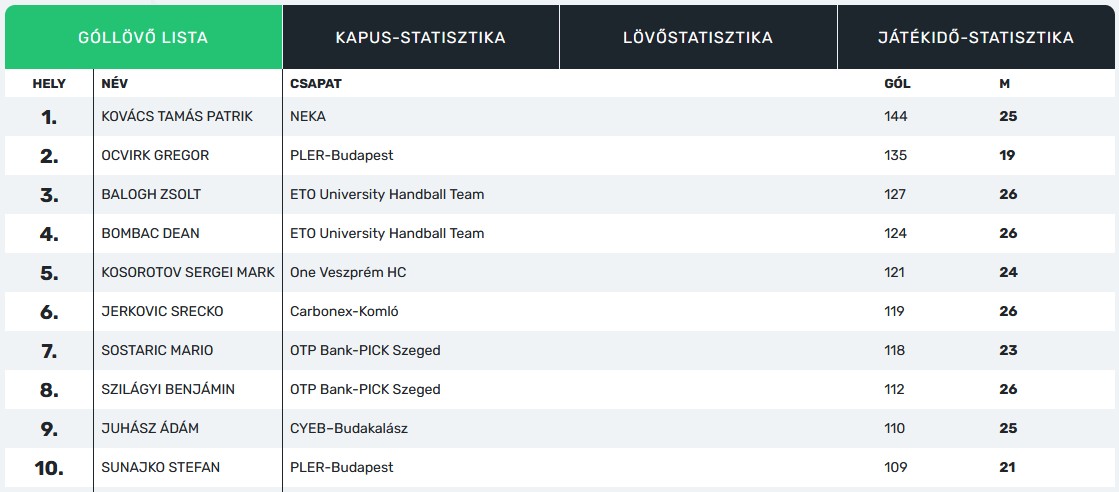Select Sunajko Stefan in the scorers list
Image resolution: width=1119 pixels, height=492 pixels.
click(161, 468)
